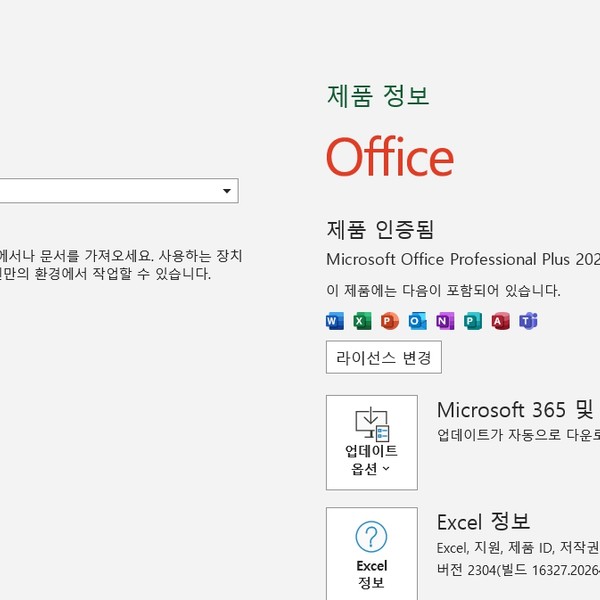Click the 업데이트가 자동으로 description text
The width and height of the screenshot is (600, 600).
(x=518, y=435)
